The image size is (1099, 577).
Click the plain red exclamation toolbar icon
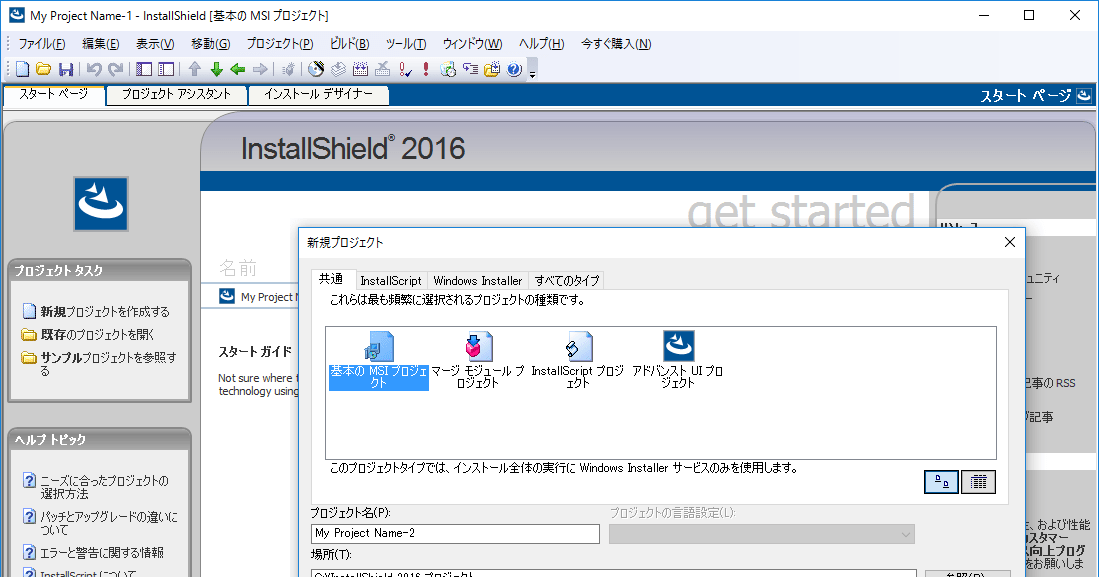coord(425,69)
